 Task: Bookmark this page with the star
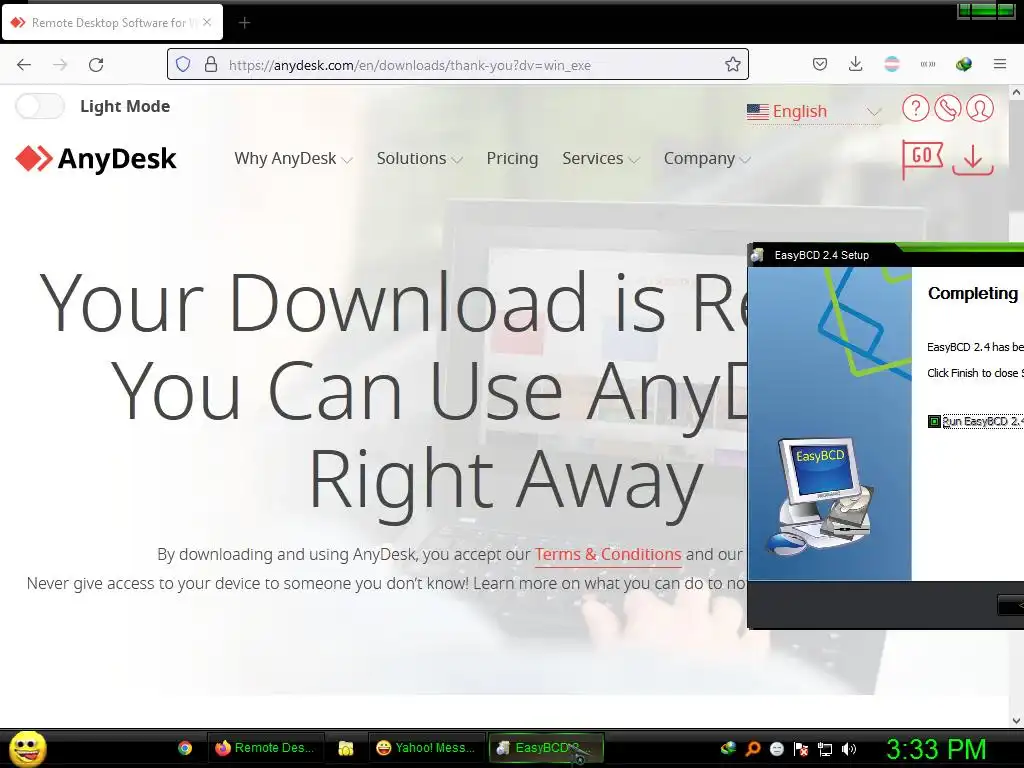733,64
